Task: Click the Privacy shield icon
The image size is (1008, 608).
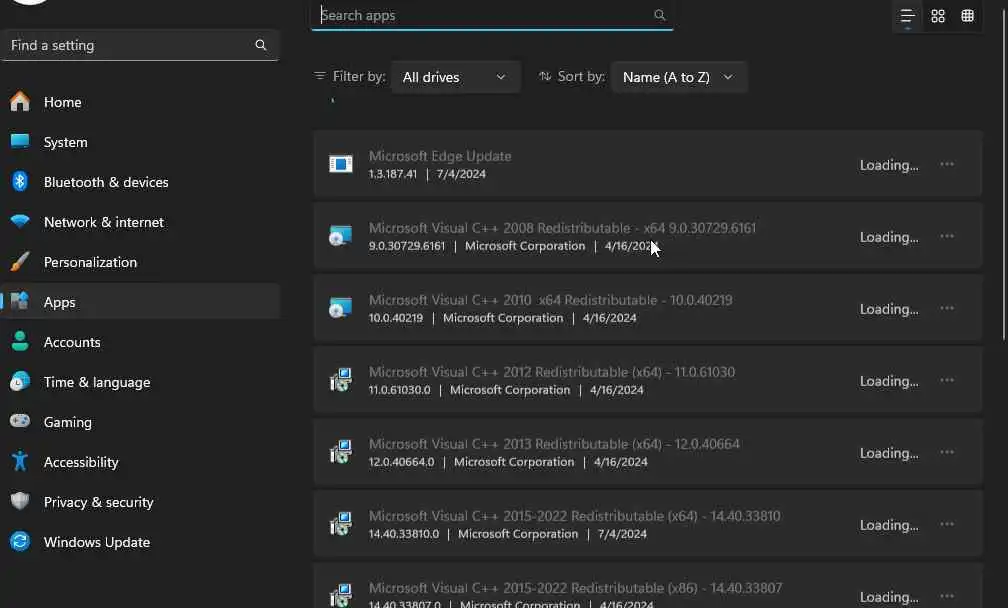Action: (20, 501)
